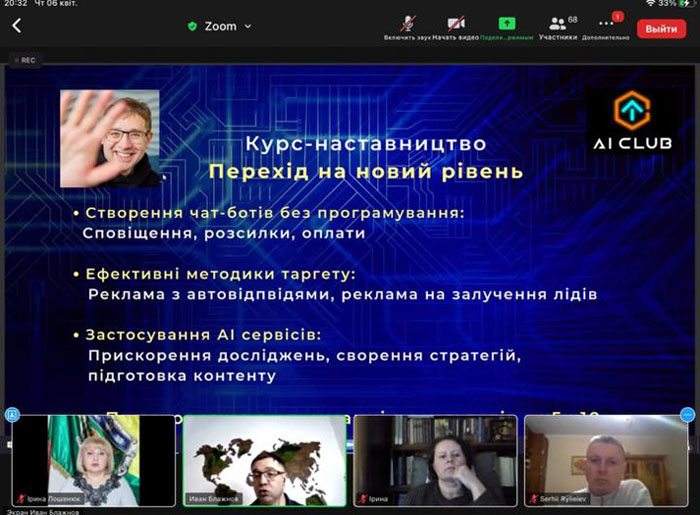Open the green share screen icon
Screen dimensions: 700x515
tap(507, 23)
